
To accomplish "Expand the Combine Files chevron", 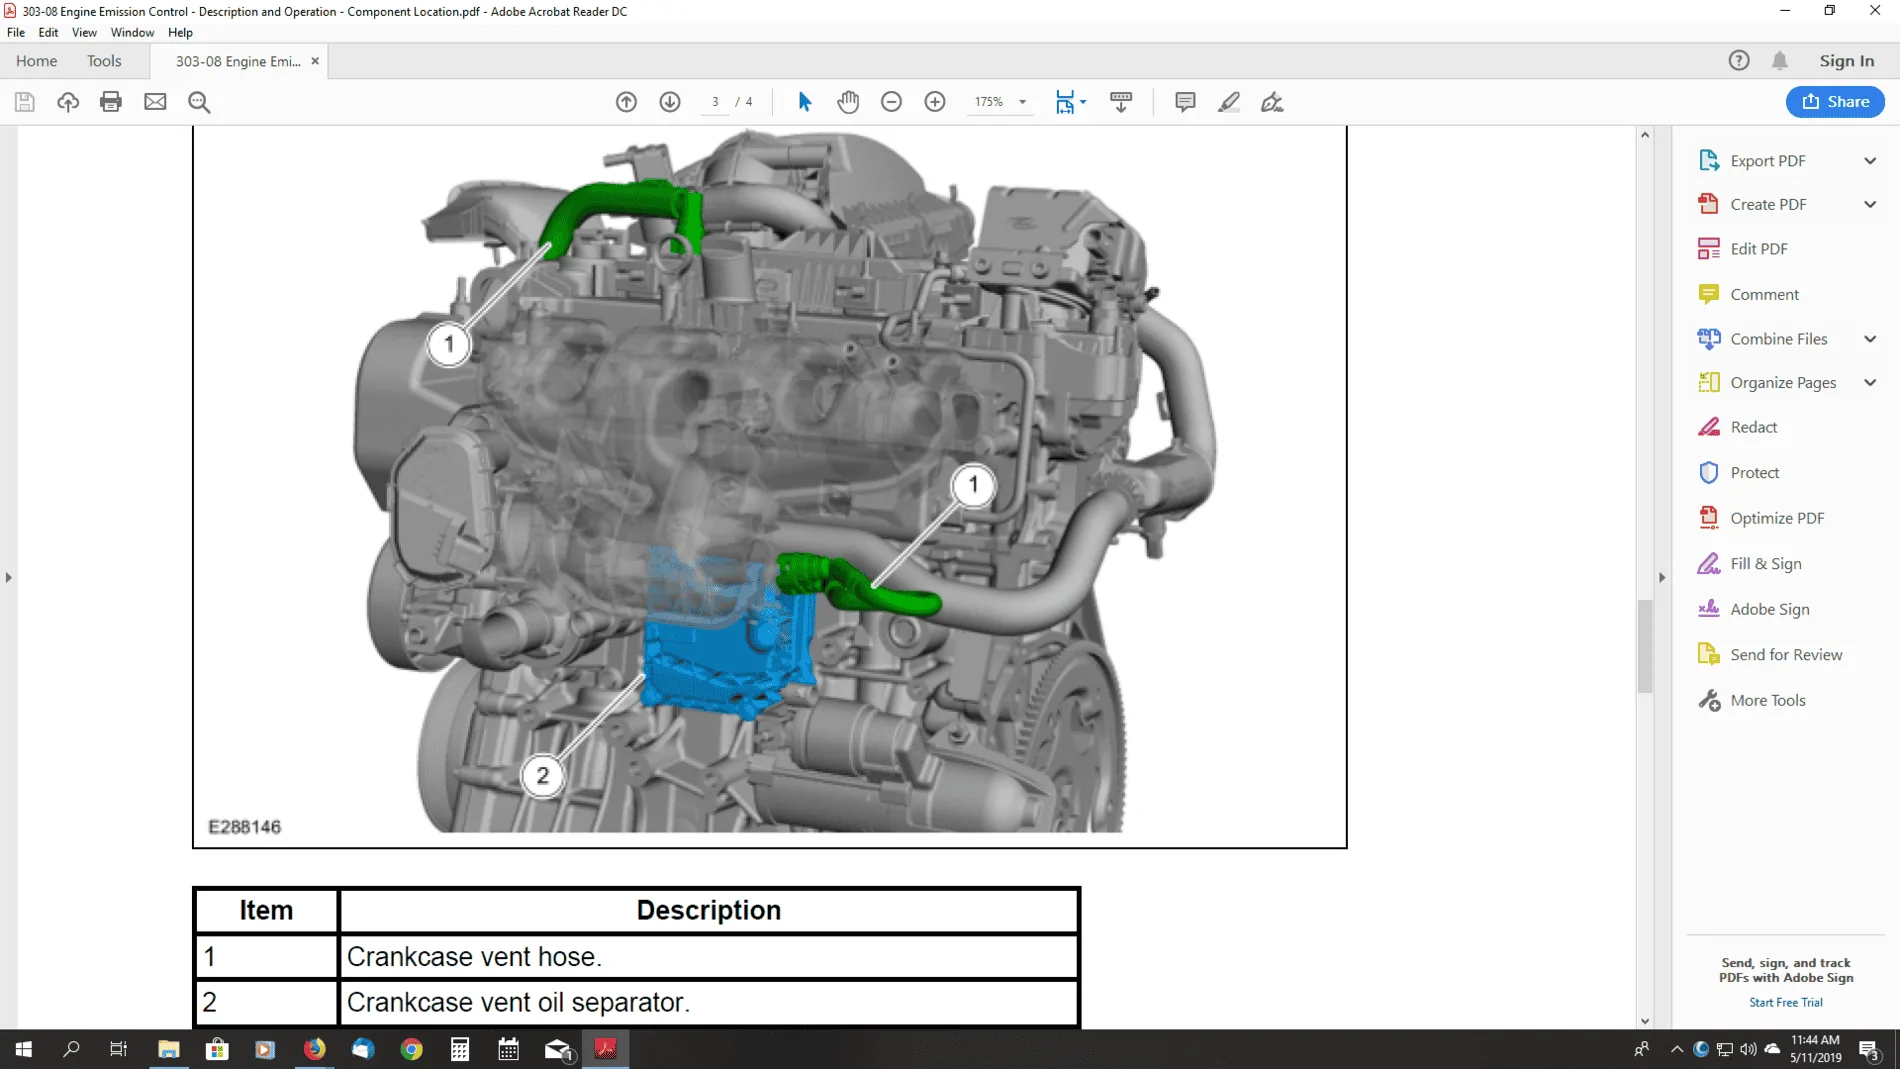I will coord(1870,339).
